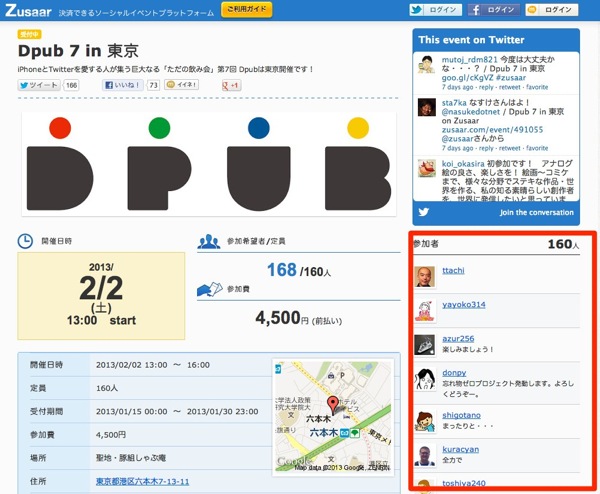Click the Facebook いいね！ button
Image resolution: width=600 pixels, height=494 pixels.
123,85
